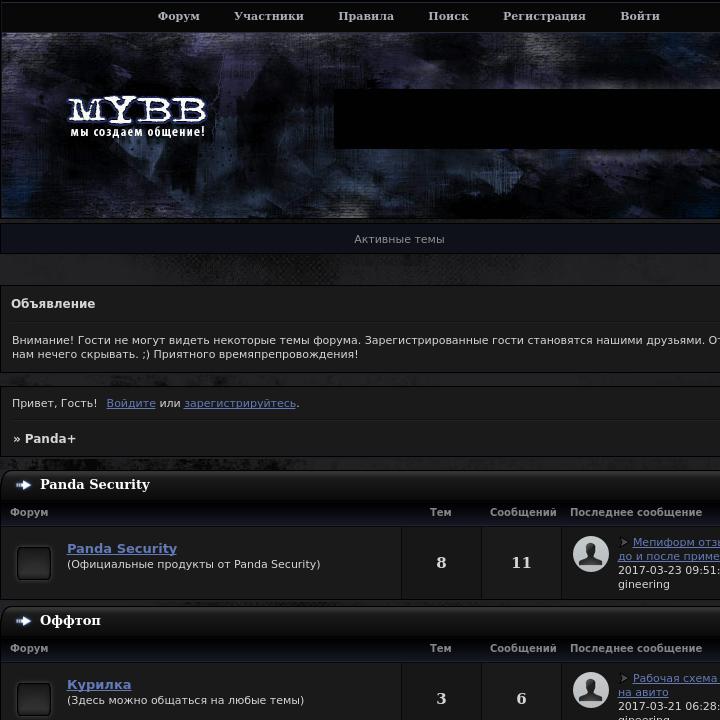Viewport: 720px width, 720px height.
Task: Click the topic count 3 for Курилка
Action: 441,698
